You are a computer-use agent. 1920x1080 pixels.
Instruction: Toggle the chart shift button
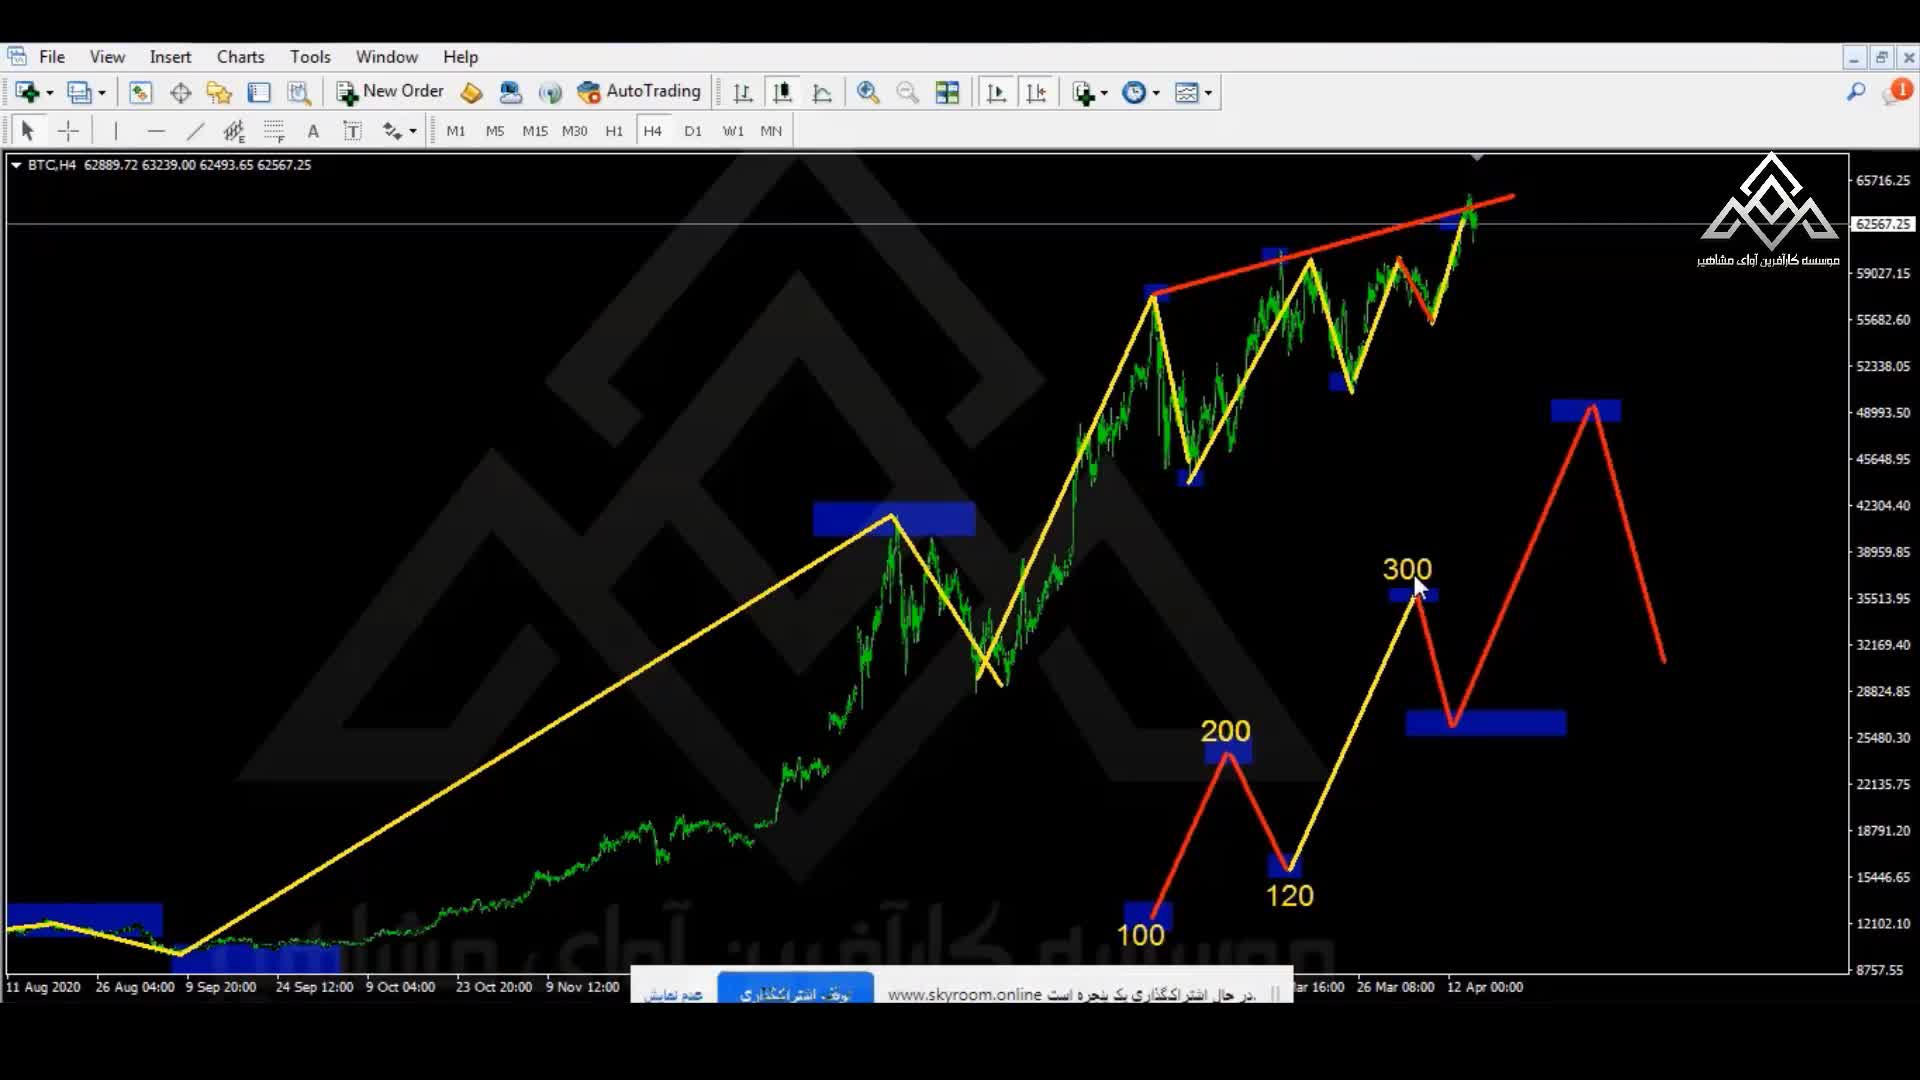[x=1036, y=93]
